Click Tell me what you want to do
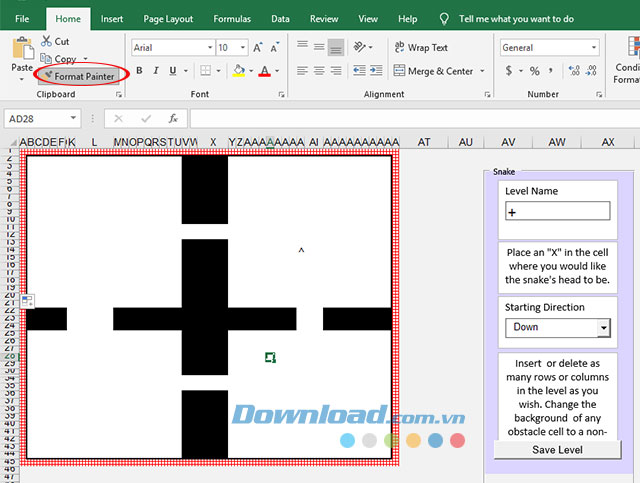 516,18
